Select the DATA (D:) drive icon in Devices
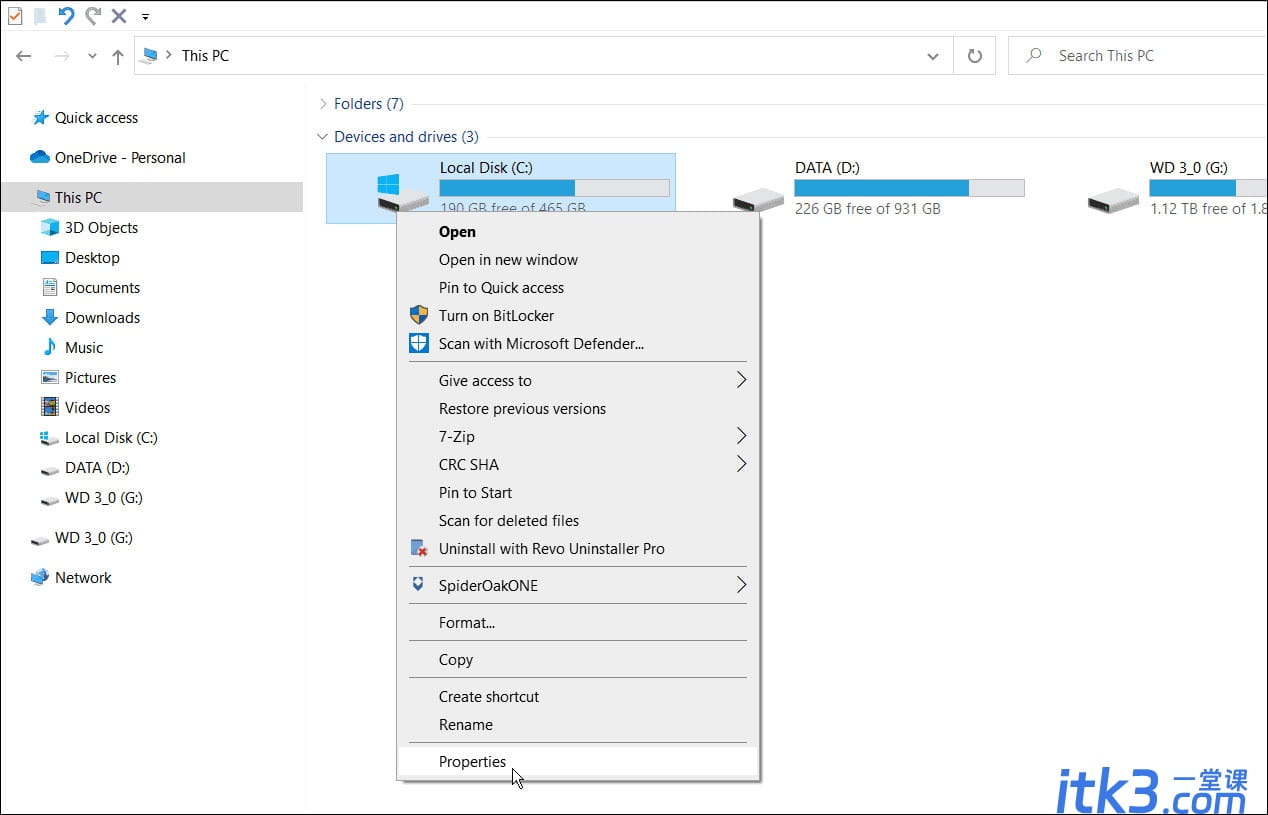Viewport: 1268px width, 815px height. point(757,199)
